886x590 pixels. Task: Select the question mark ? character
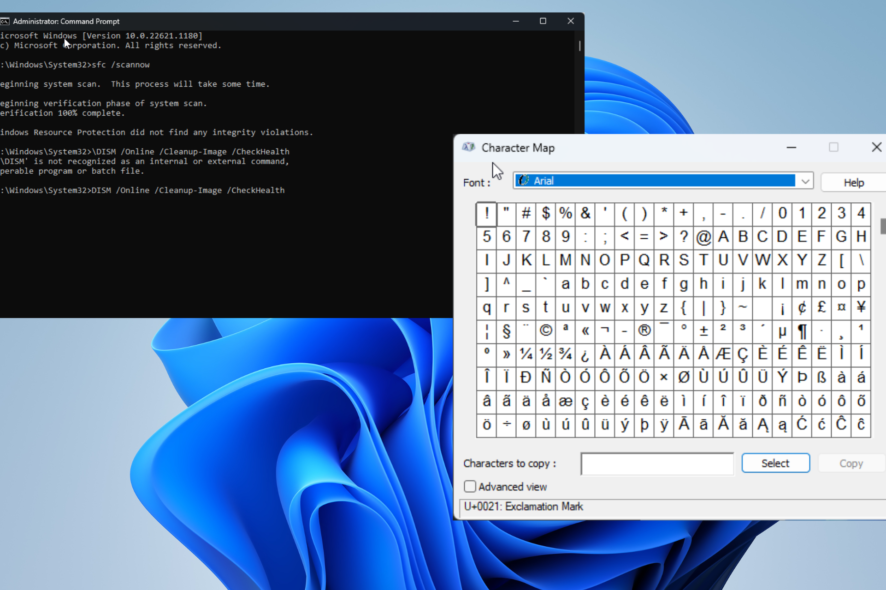point(684,237)
